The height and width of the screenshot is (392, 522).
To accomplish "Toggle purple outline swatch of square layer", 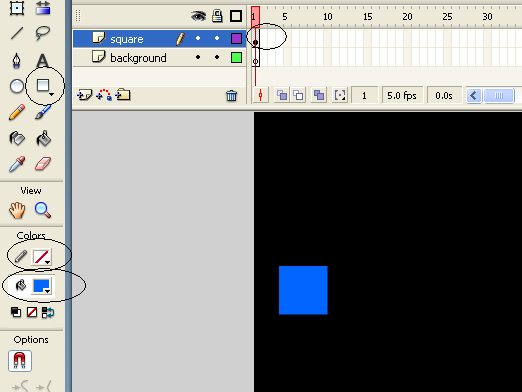I will point(236,39).
